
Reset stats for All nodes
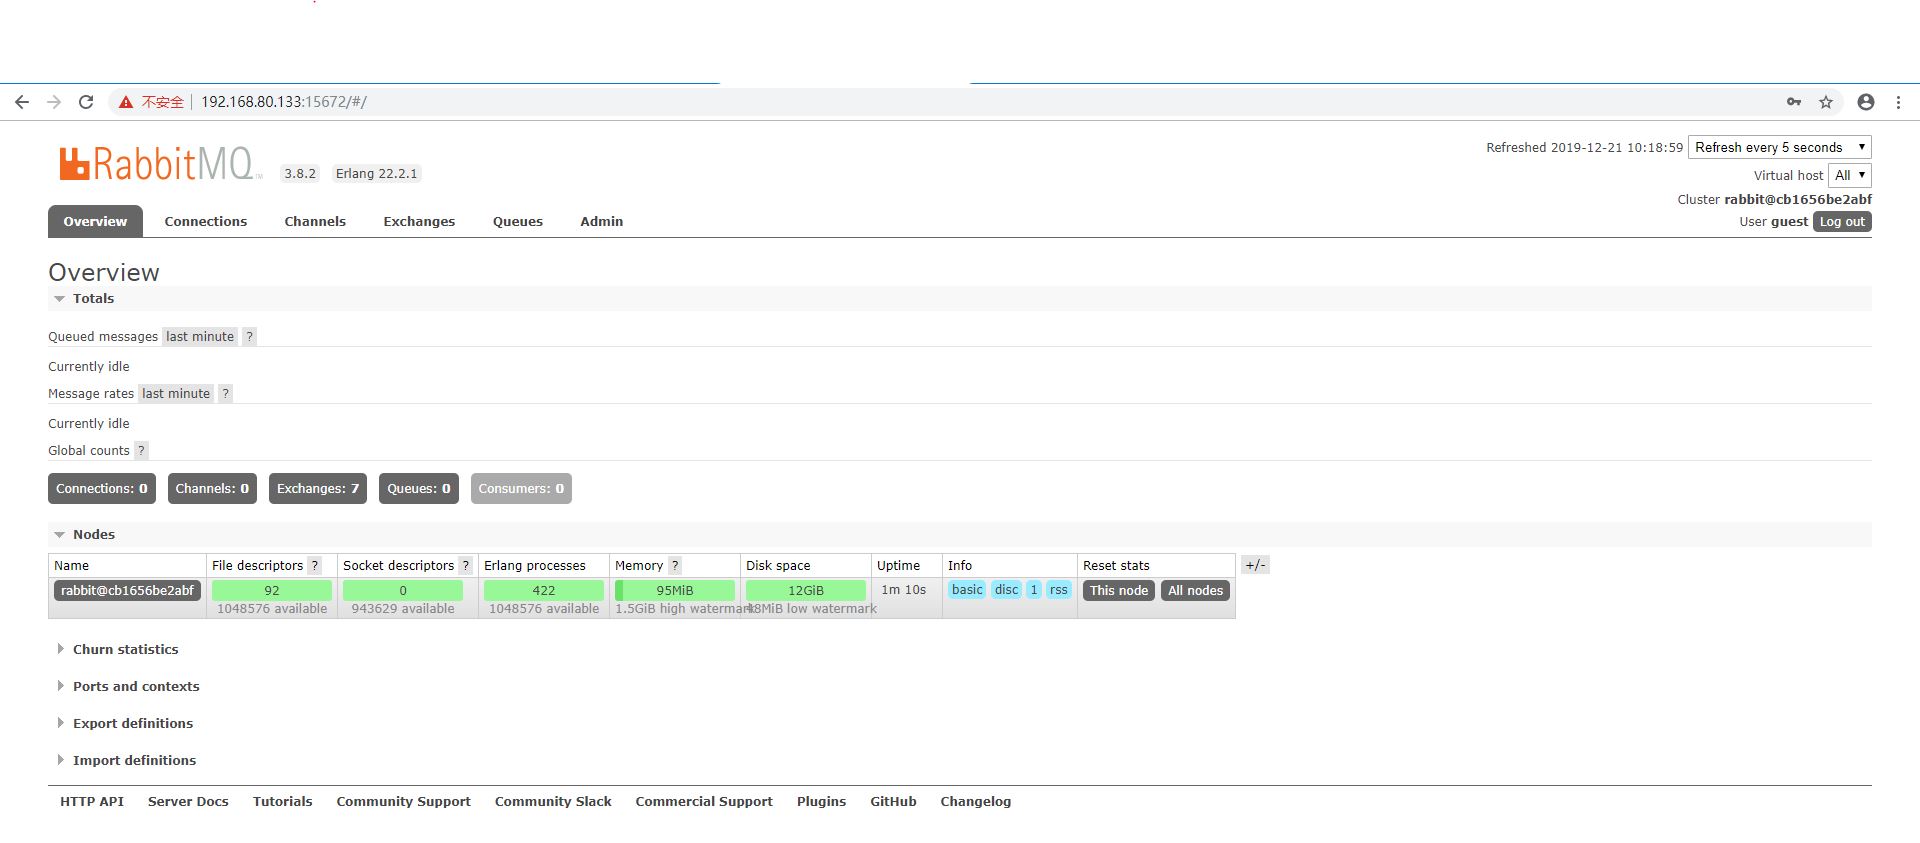[1196, 591]
